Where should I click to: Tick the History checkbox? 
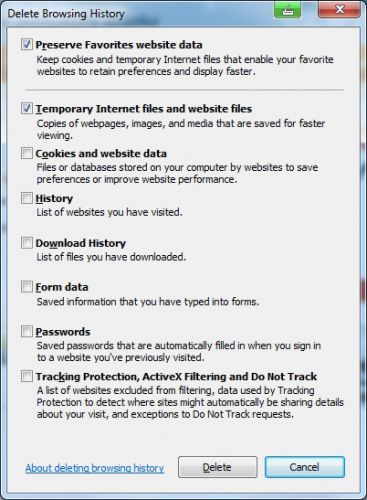[x=27, y=198]
